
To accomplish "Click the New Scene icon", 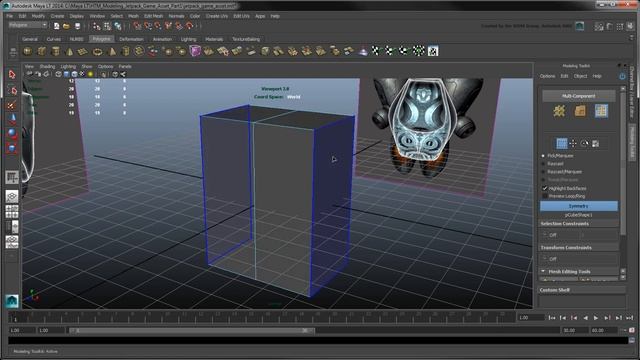I will [x=56, y=26].
